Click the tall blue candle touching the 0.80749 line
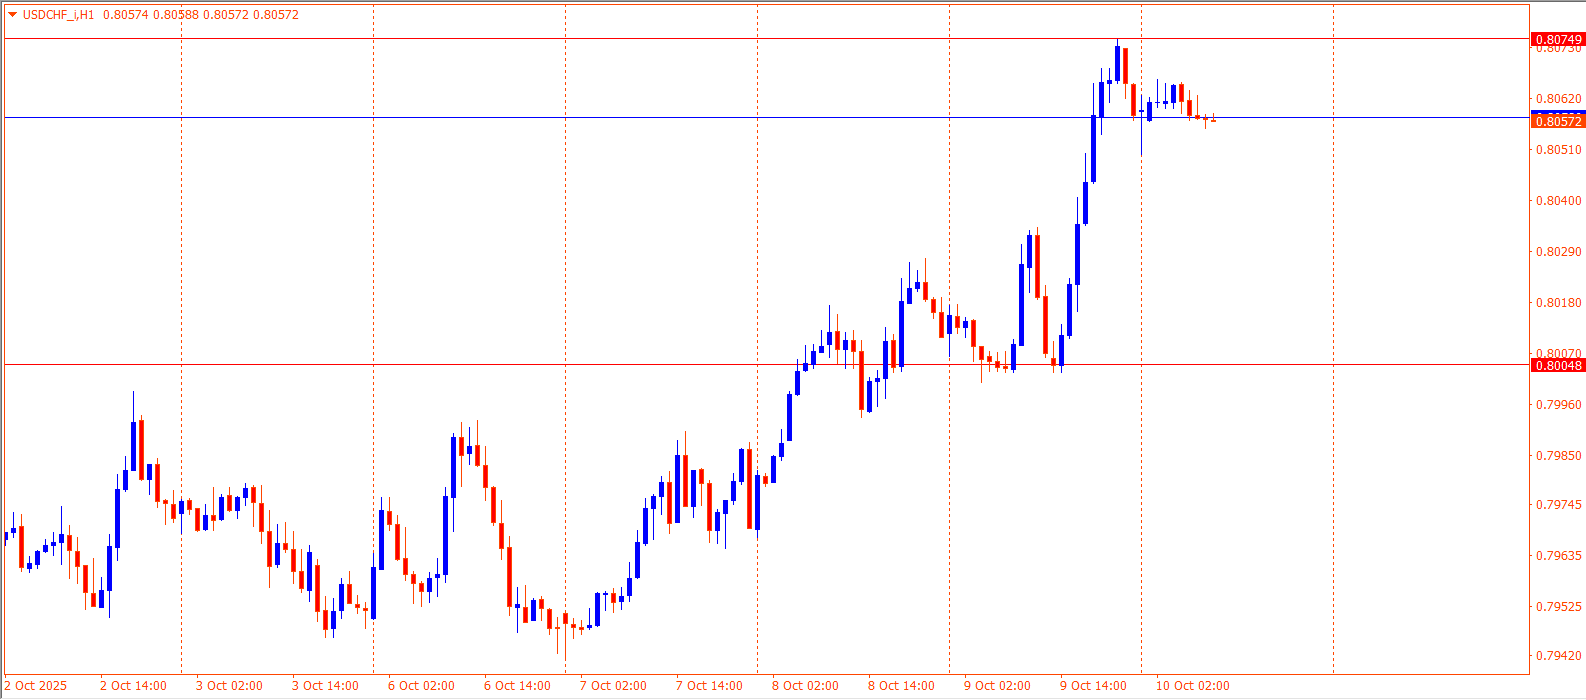 click(x=1117, y=63)
